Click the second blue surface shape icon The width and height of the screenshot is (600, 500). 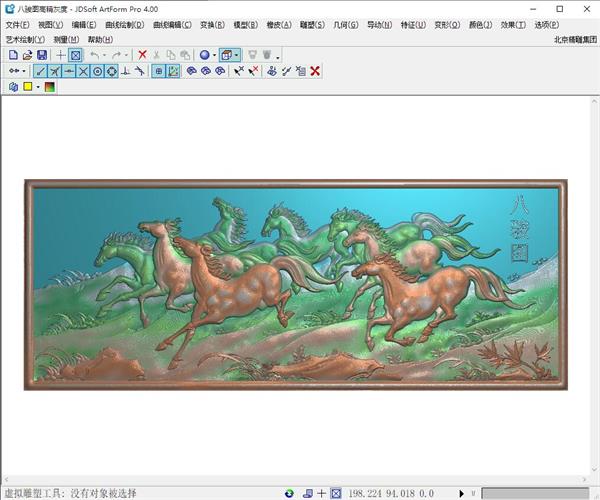(206, 71)
